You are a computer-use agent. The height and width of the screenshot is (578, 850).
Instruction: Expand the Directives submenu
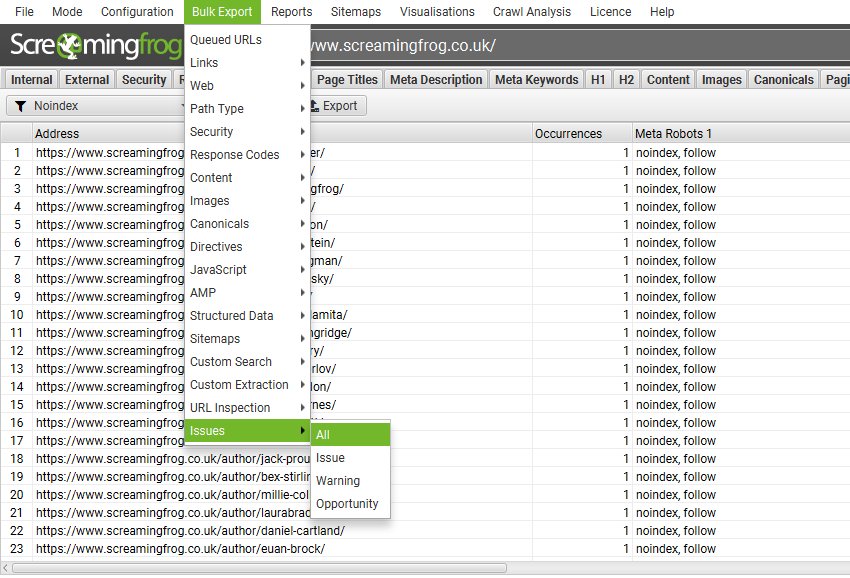[x=247, y=247]
